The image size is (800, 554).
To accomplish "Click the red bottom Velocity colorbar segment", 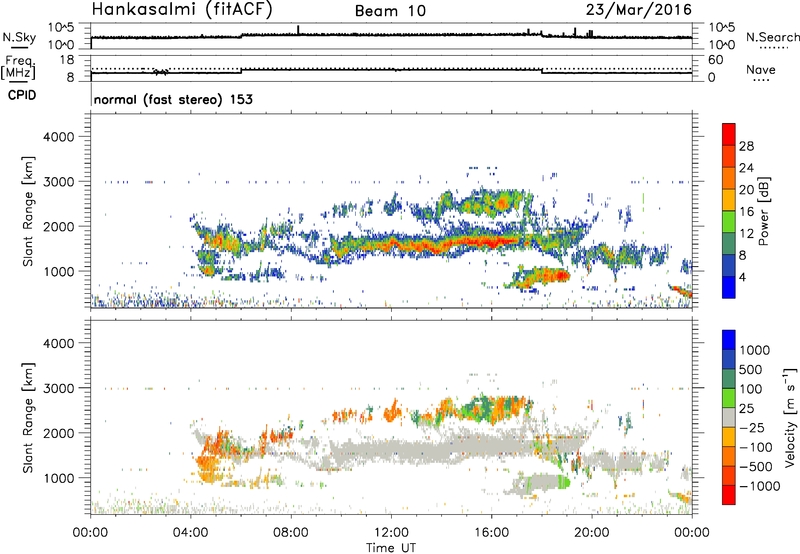I will click(729, 495).
